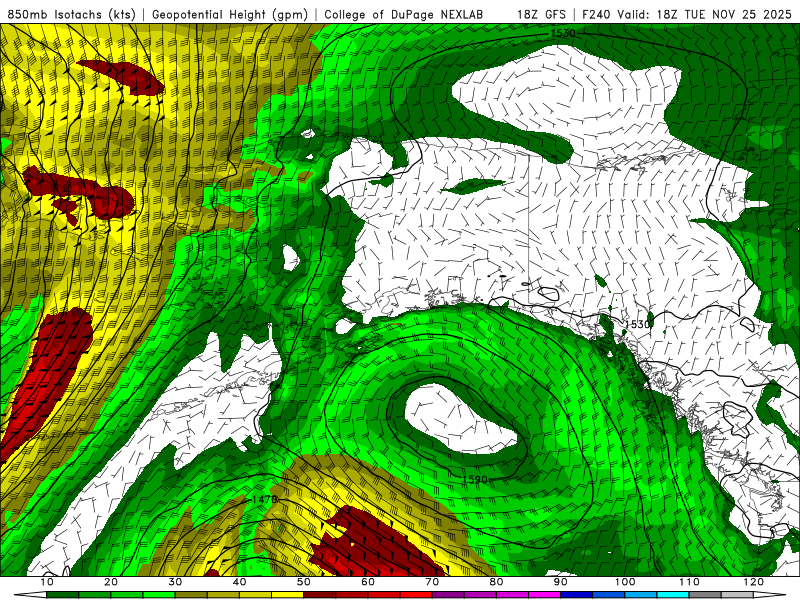The image size is (800, 600).
Task: Click the 1530 contour label at the map top
Action: coord(563,34)
